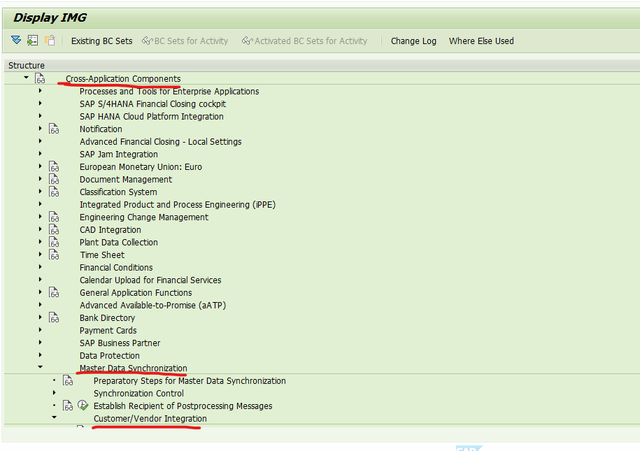Open the Change Log
The image size is (640, 451).
click(413, 41)
